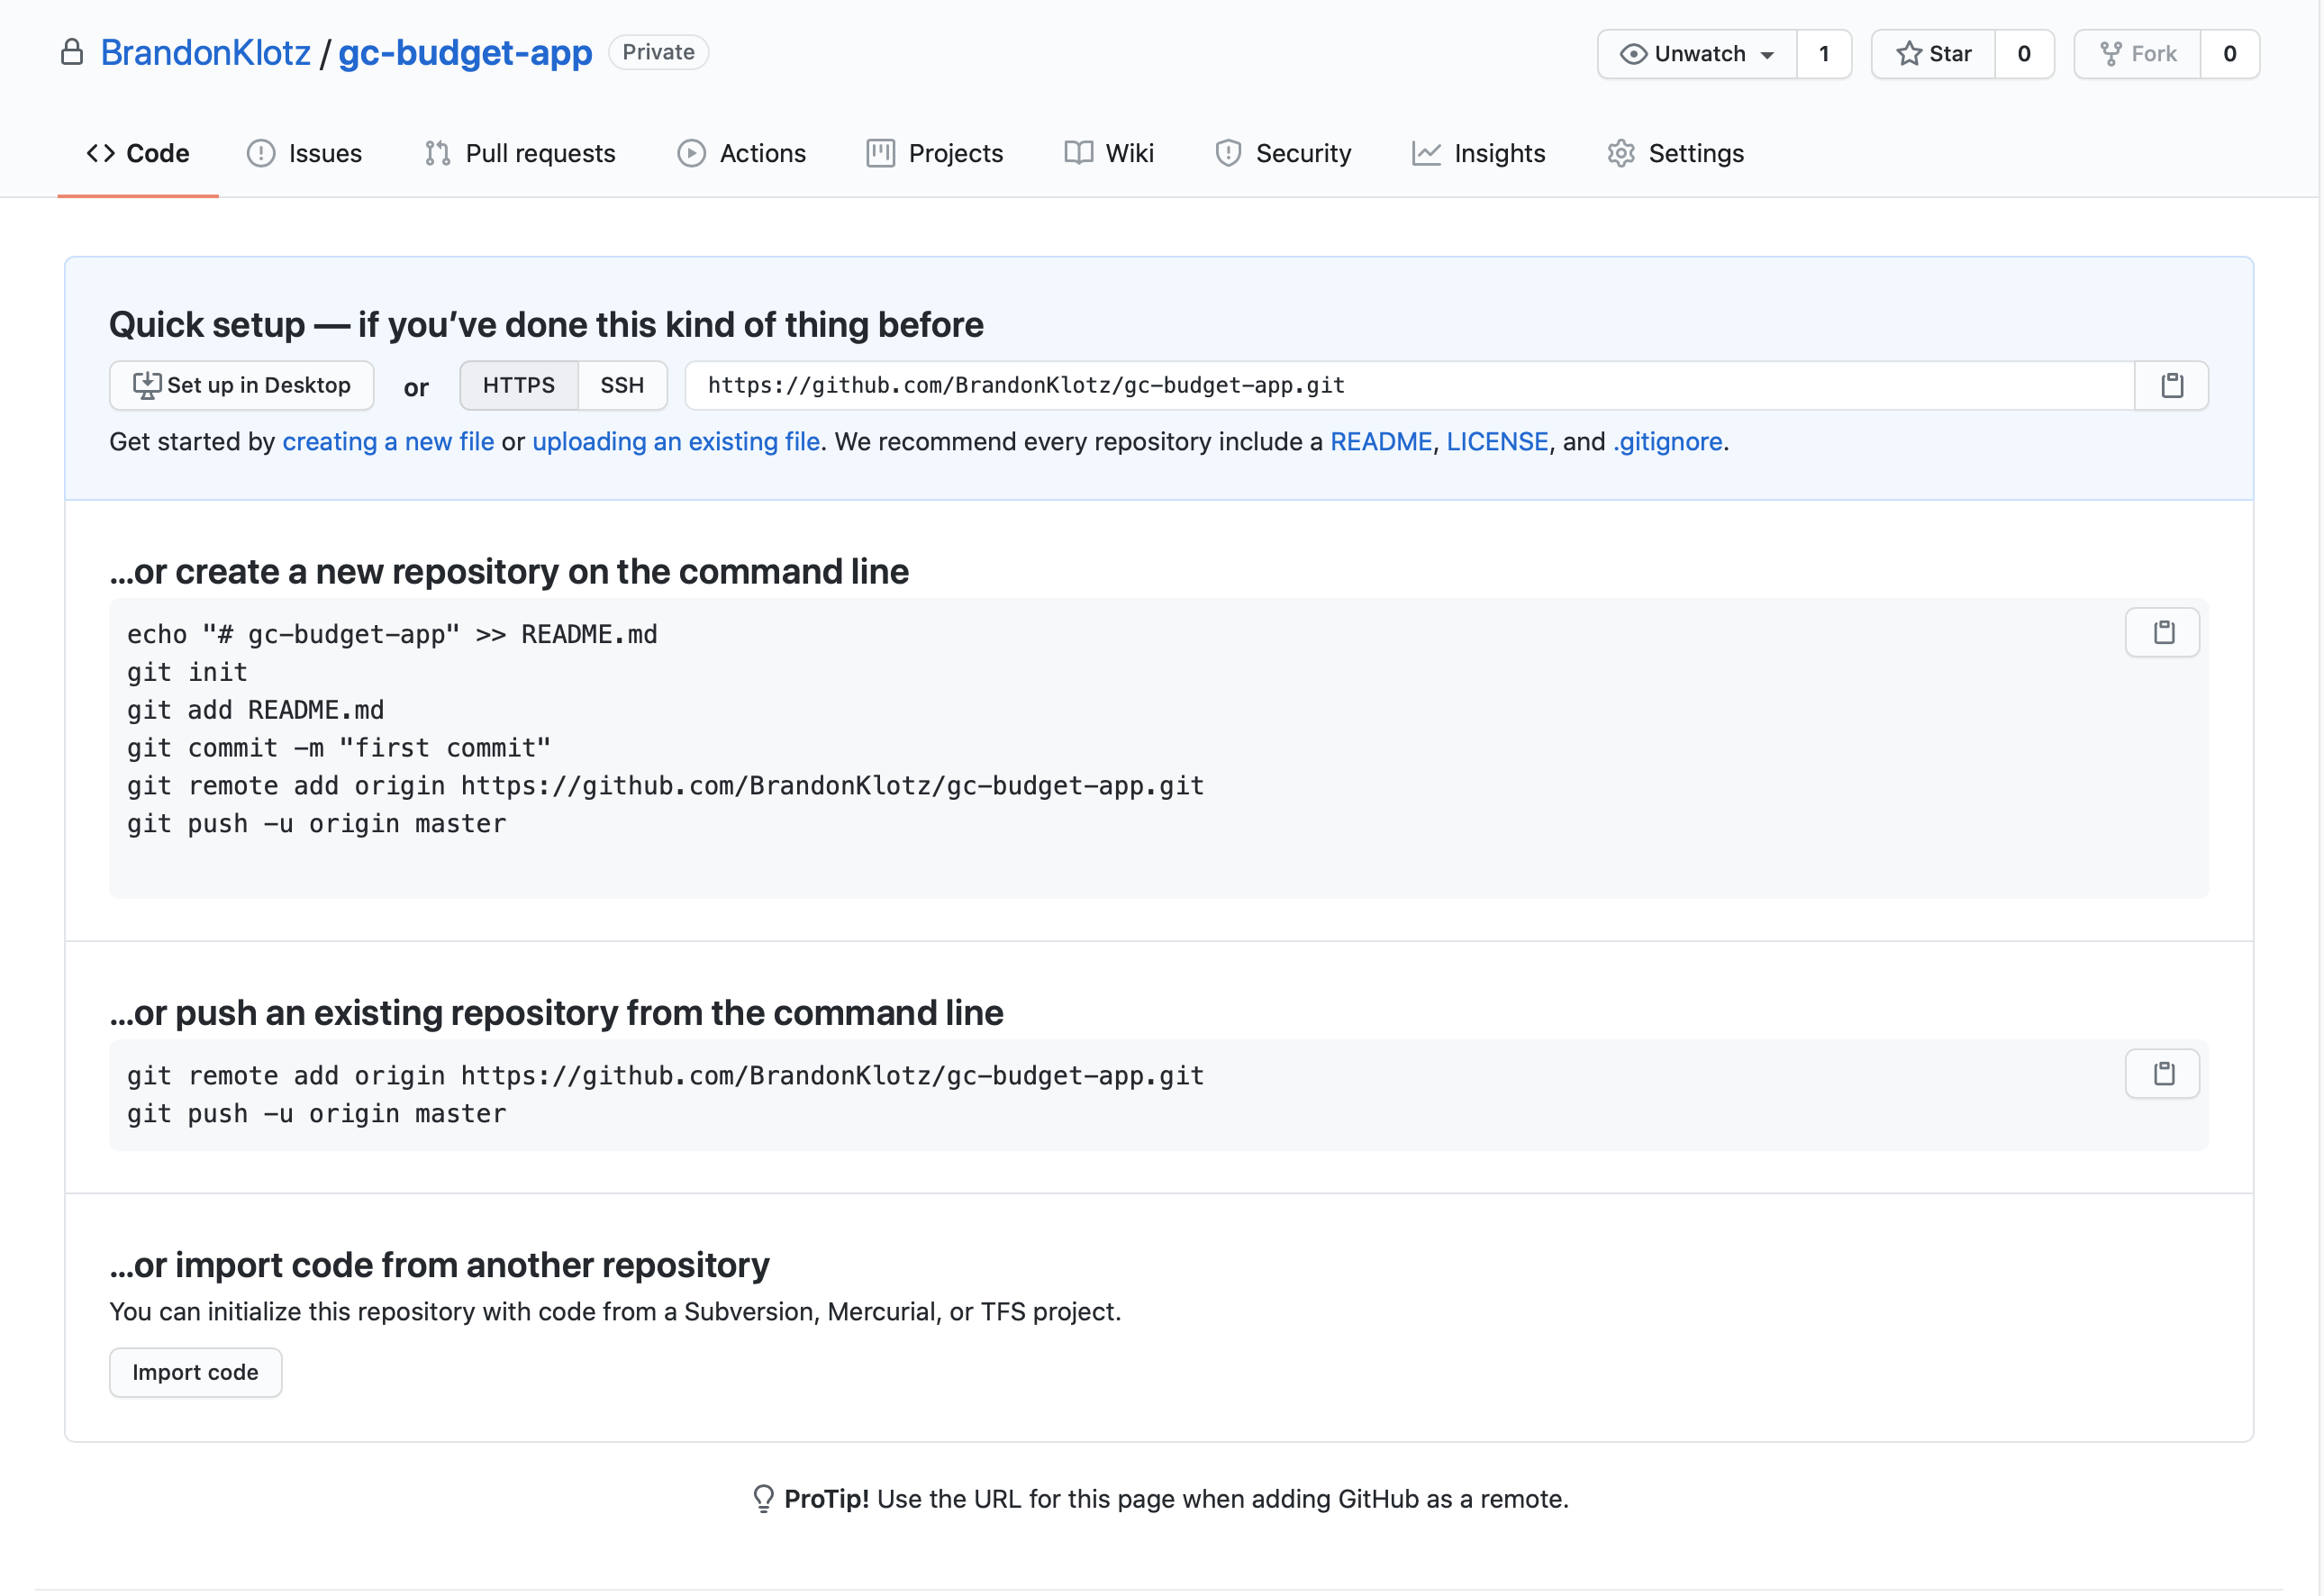2324x1596 pixels.
Task: Click the Fork repository button
Action: click(2138, 54)
